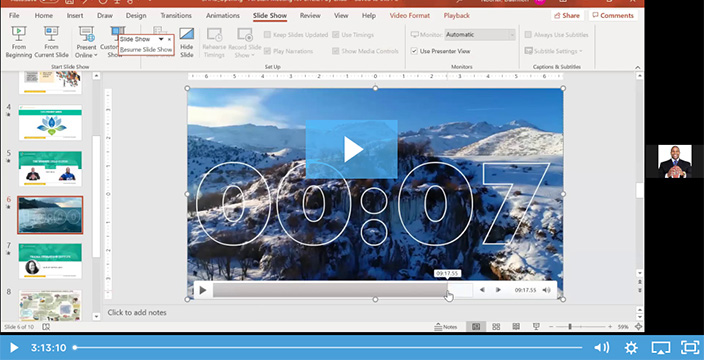Open the Slide Show floating toolbar dropdown arrow
Screen dimensions: 704x360
(x=161, y=40)
